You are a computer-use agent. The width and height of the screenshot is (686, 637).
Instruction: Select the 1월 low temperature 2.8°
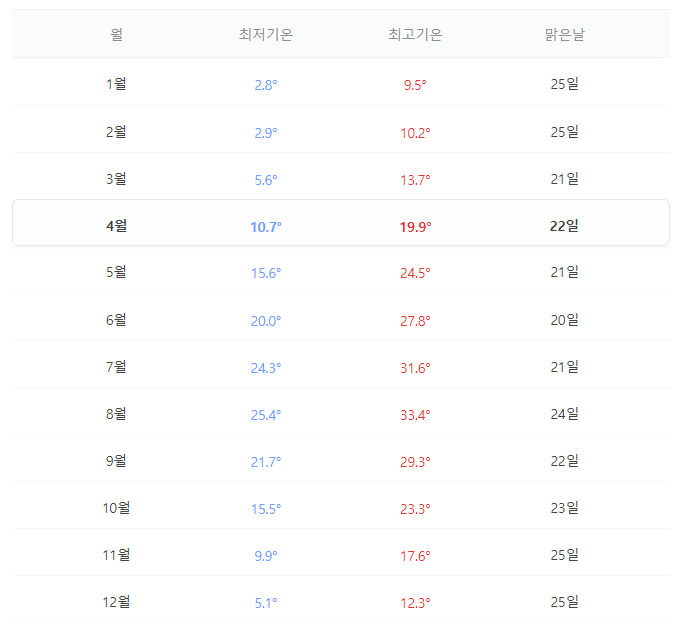(x=266, y=85)
